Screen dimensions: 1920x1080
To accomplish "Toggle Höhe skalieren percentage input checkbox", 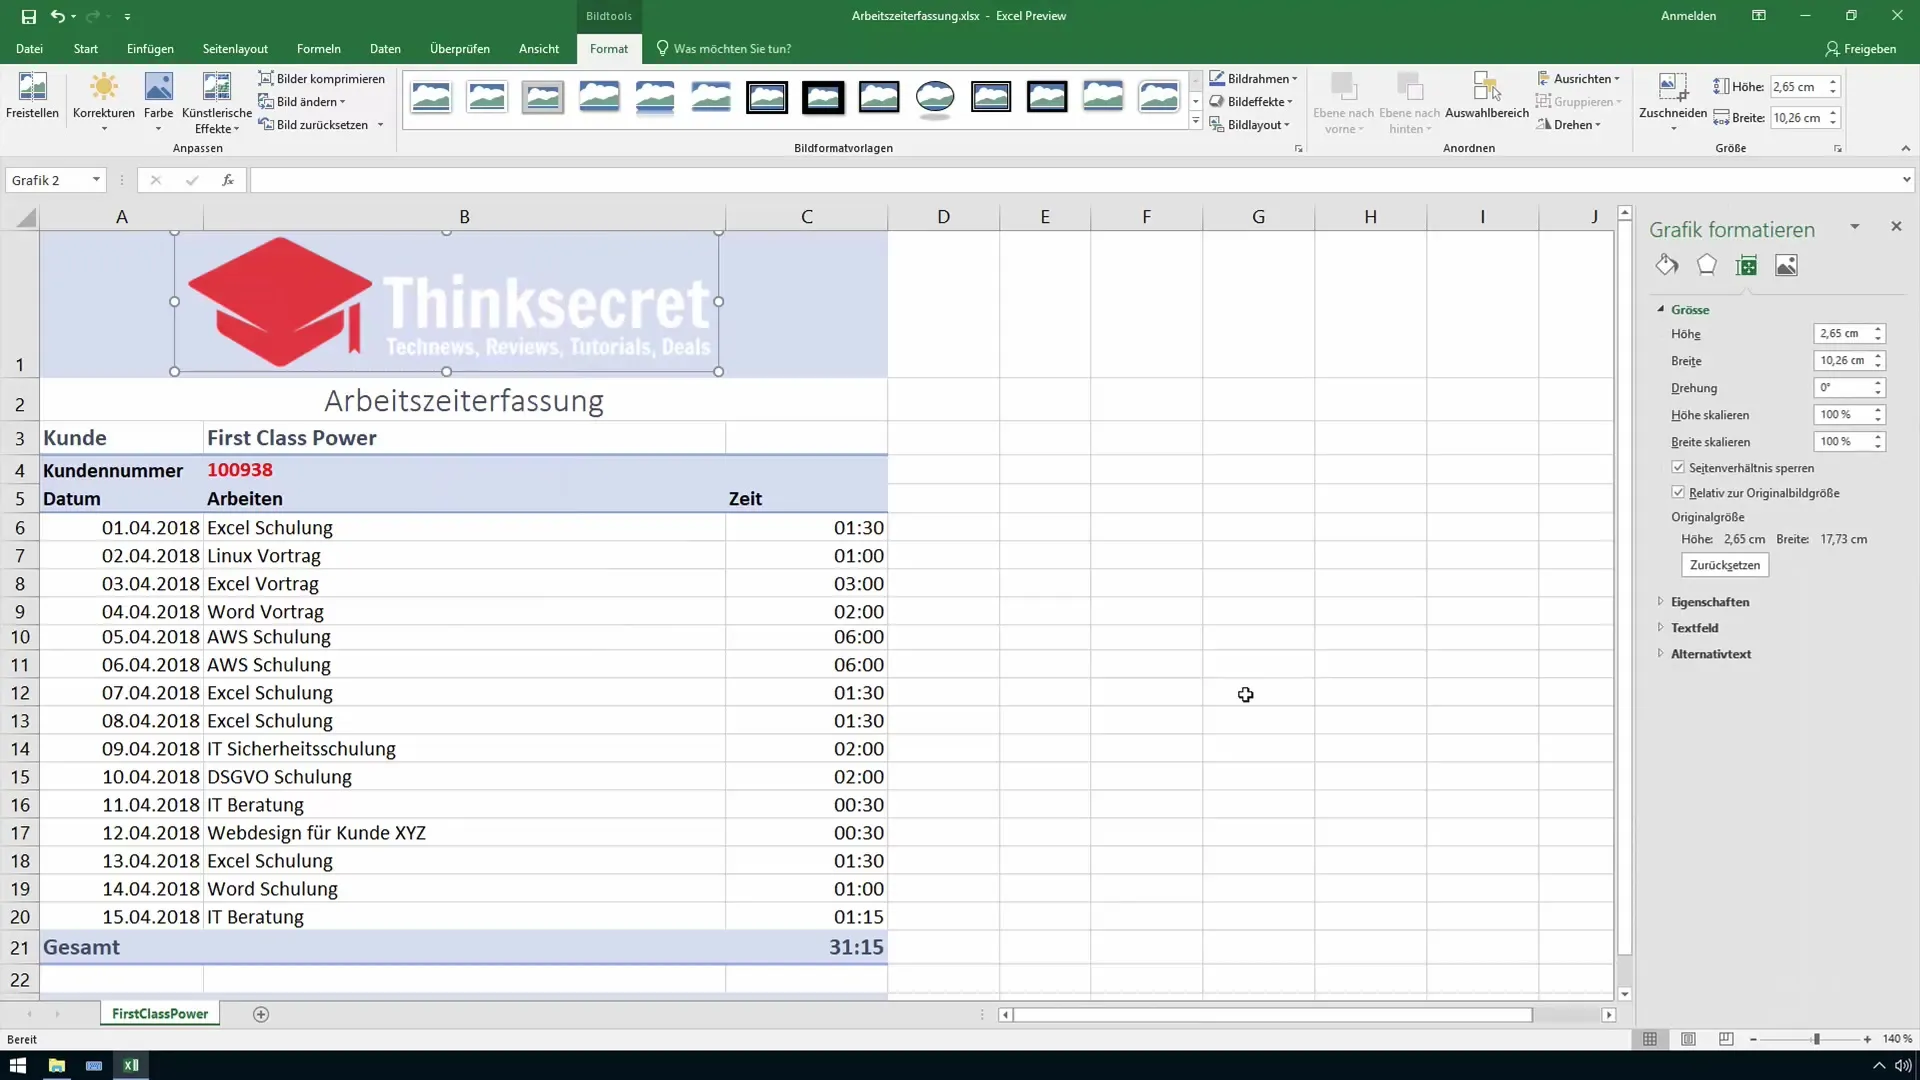I will tap(1846, 414).
